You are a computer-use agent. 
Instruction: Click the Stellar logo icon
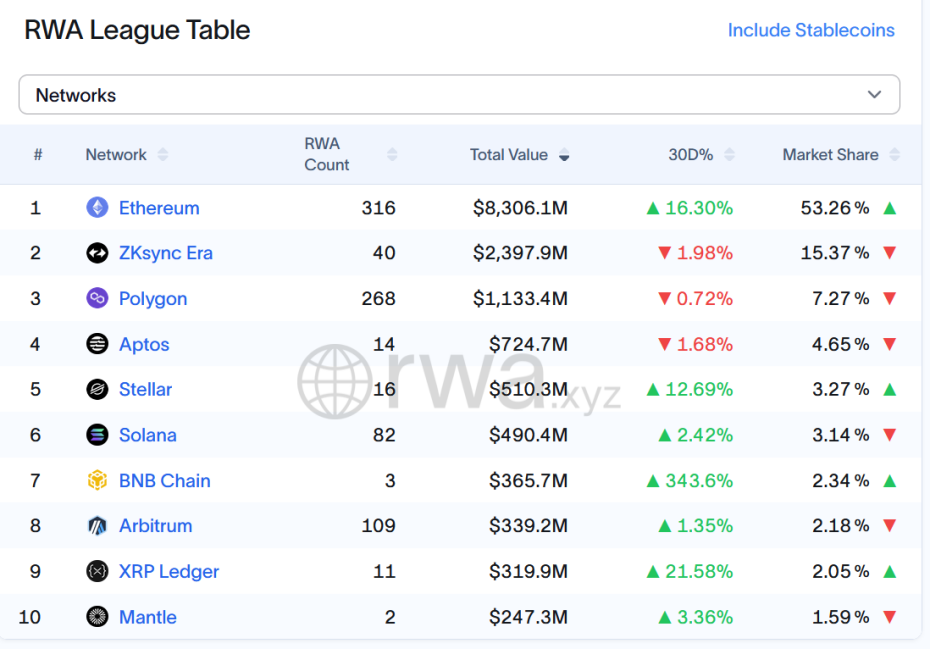[97, 389]
